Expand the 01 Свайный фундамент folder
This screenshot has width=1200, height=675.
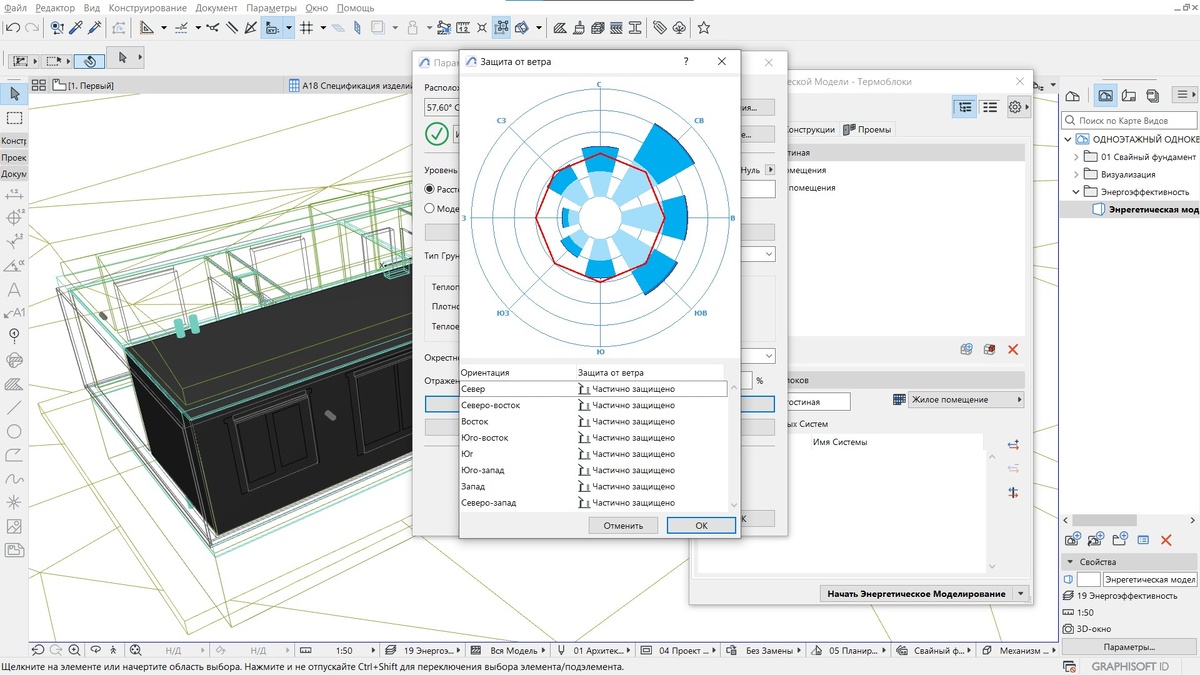tap(1077, 157)
